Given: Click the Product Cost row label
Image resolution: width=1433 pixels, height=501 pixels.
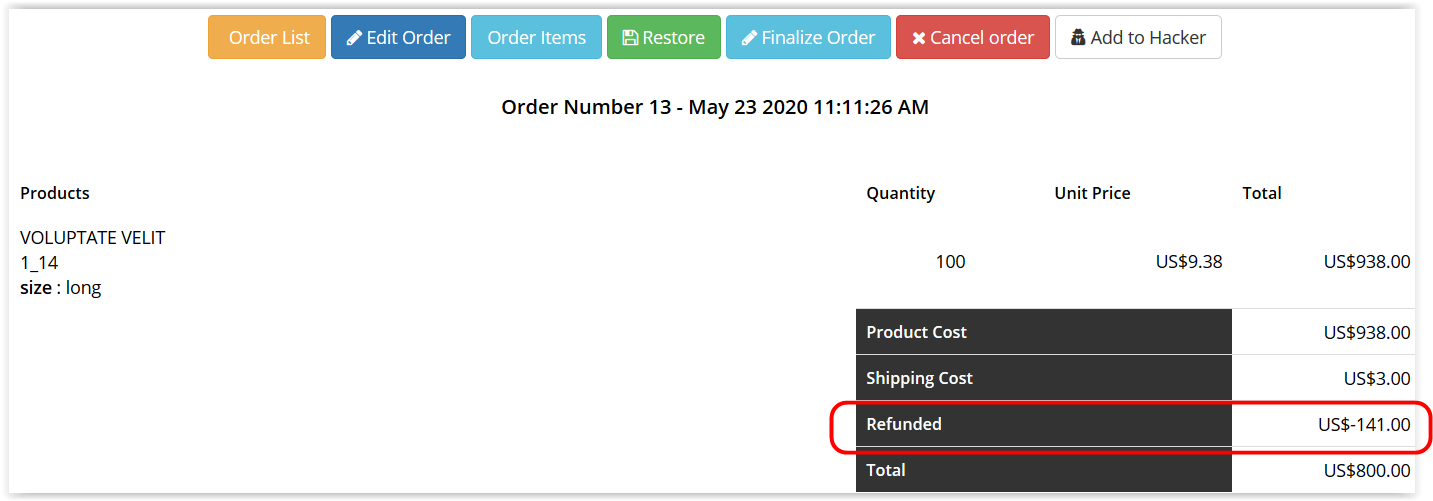Looking at the screenshot, I should (916, 332).
